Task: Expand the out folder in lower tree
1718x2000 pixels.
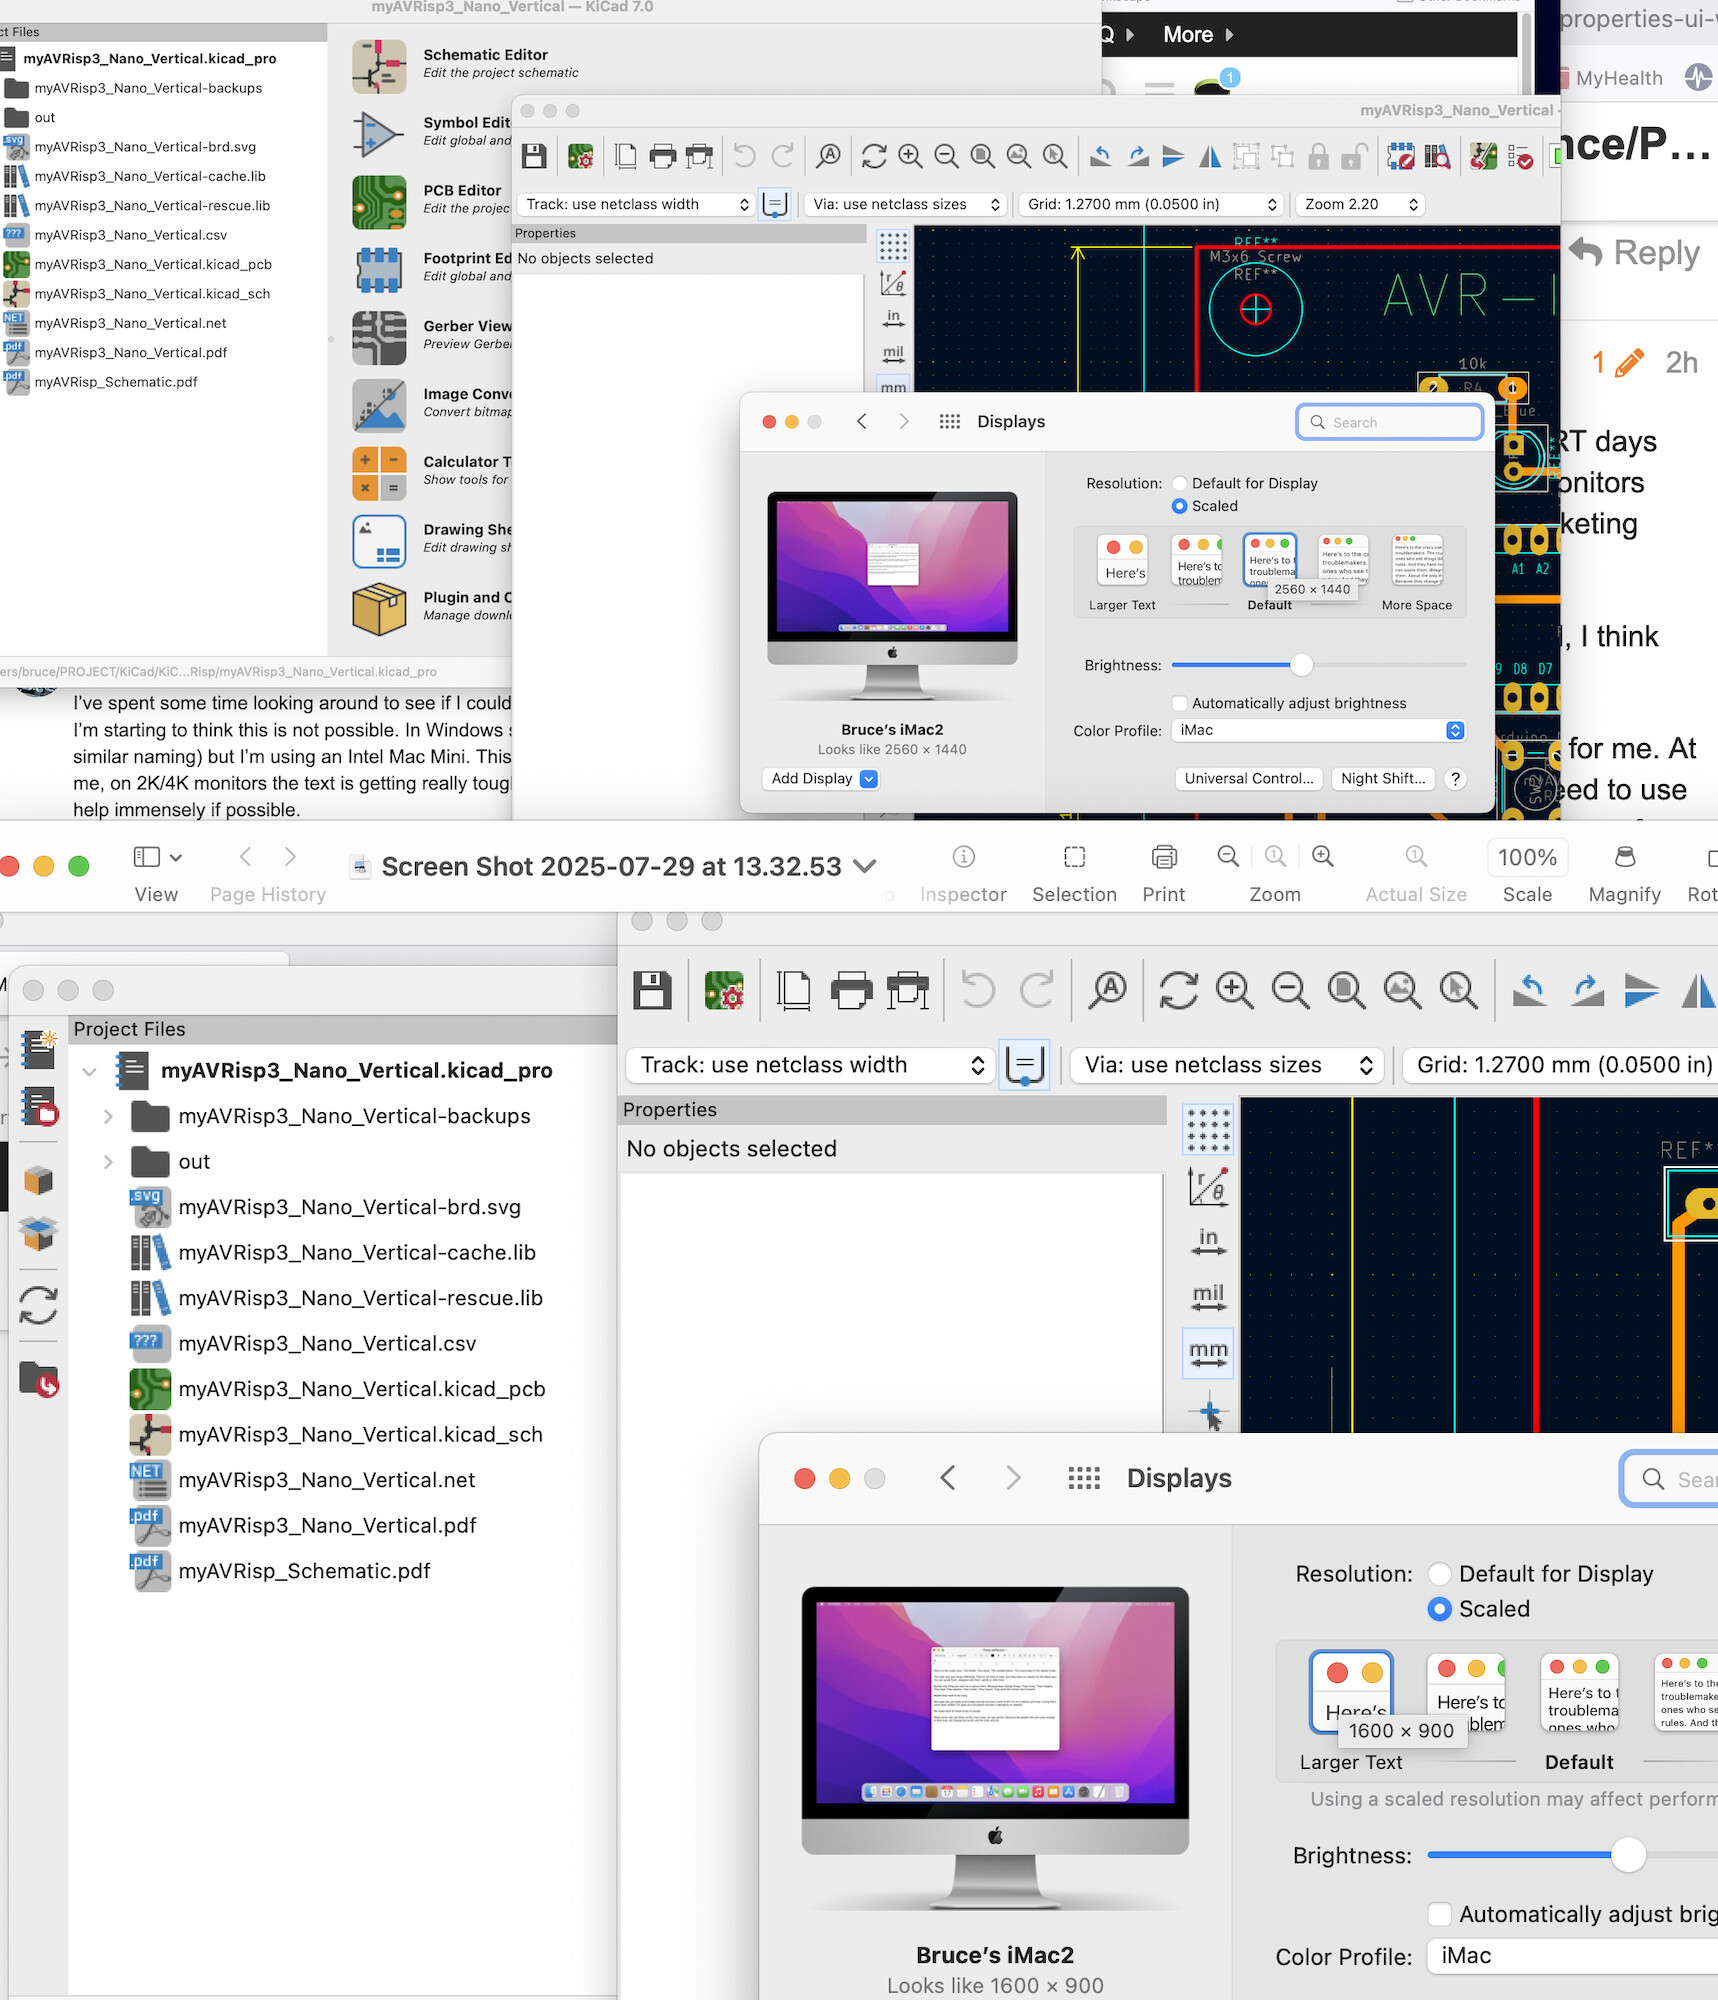Action: (x=108, y=1162)
